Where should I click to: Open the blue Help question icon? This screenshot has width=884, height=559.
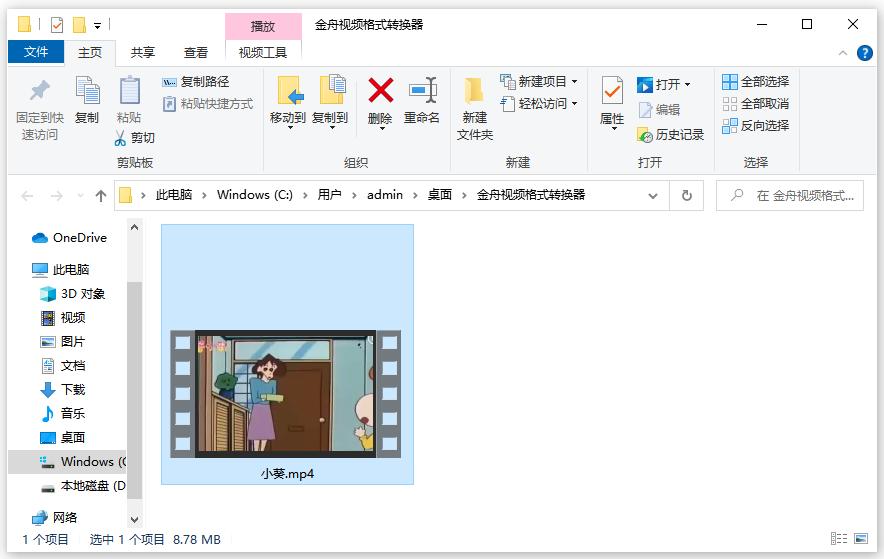865,53
